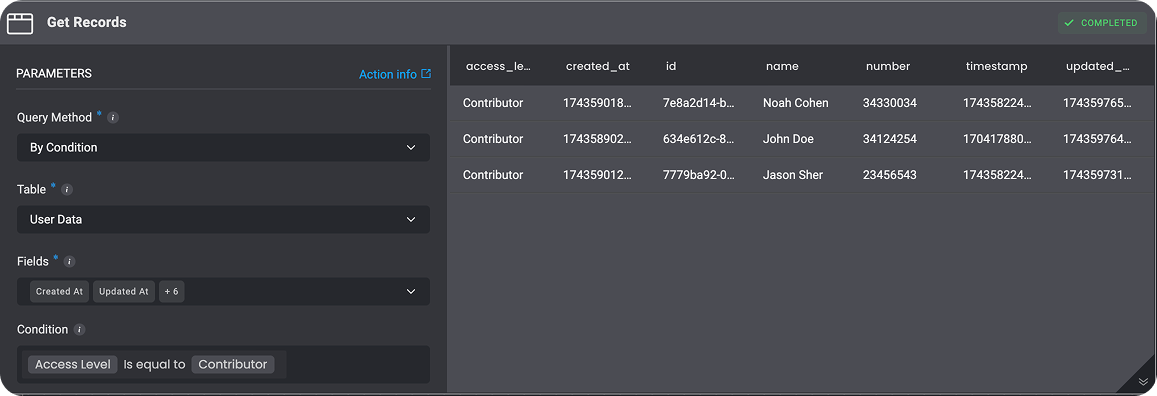Click info icon next to Query Method
Image resolution: width=1157 pixels, height=396 pixels.
click(113, 117)
